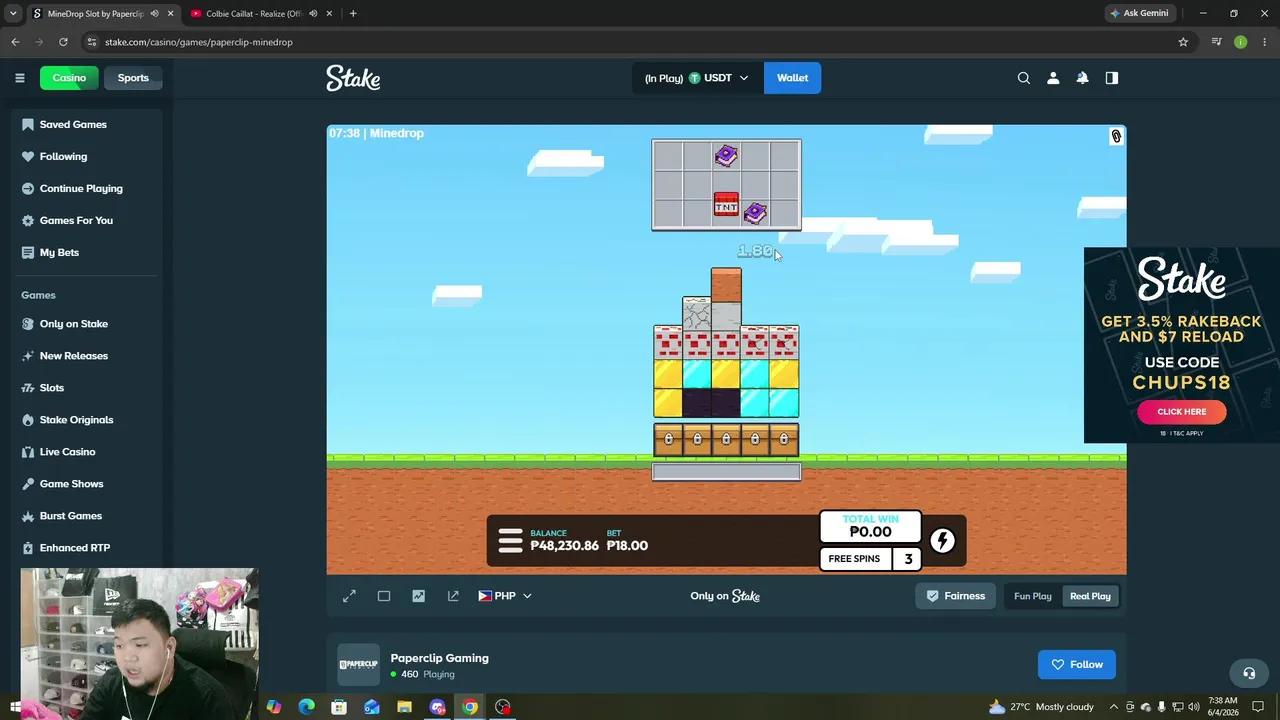Enter fullscreen mode for the game

pyautogui.click(x=349, y=596)
